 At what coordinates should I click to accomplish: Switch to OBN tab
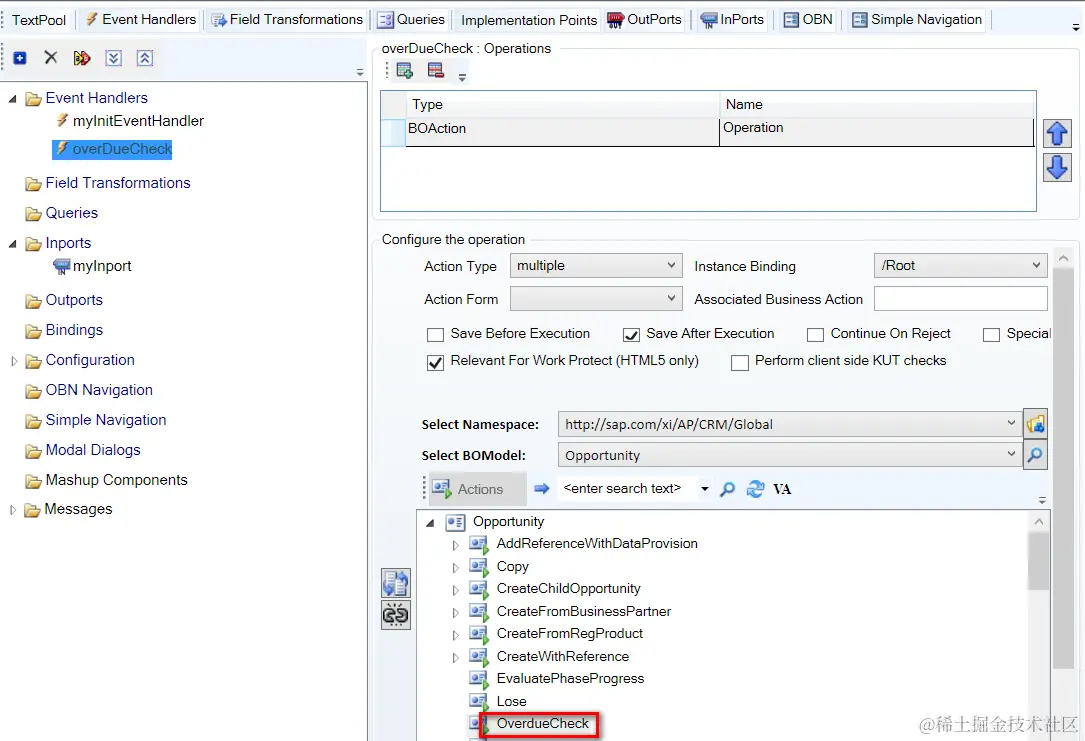(x=808, y=19)
